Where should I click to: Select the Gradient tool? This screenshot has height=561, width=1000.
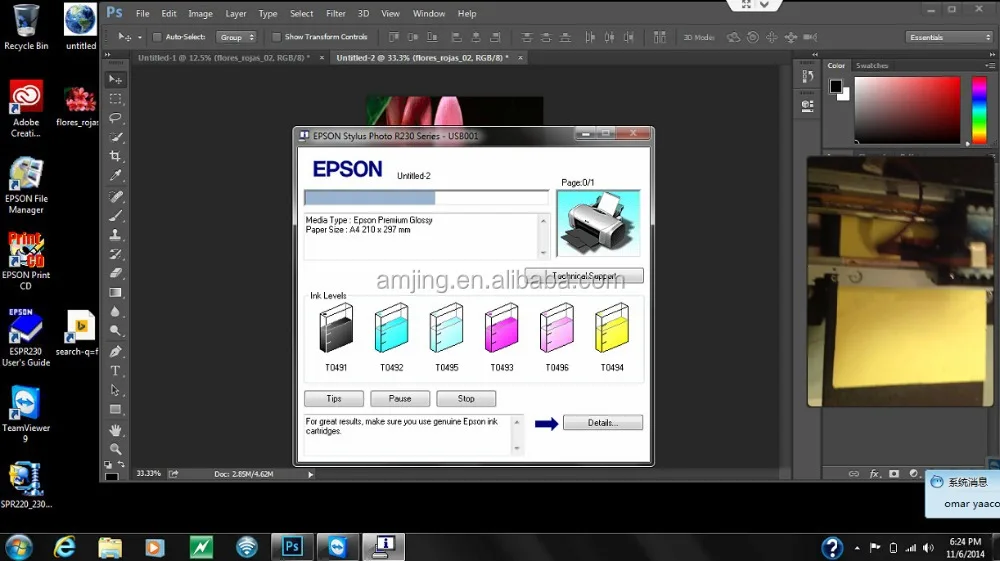(115, 293)
